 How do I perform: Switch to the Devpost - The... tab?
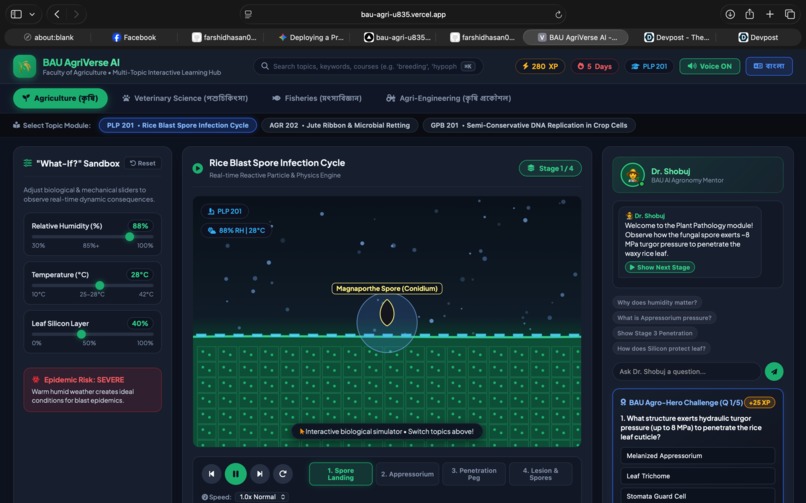point(676,37)
